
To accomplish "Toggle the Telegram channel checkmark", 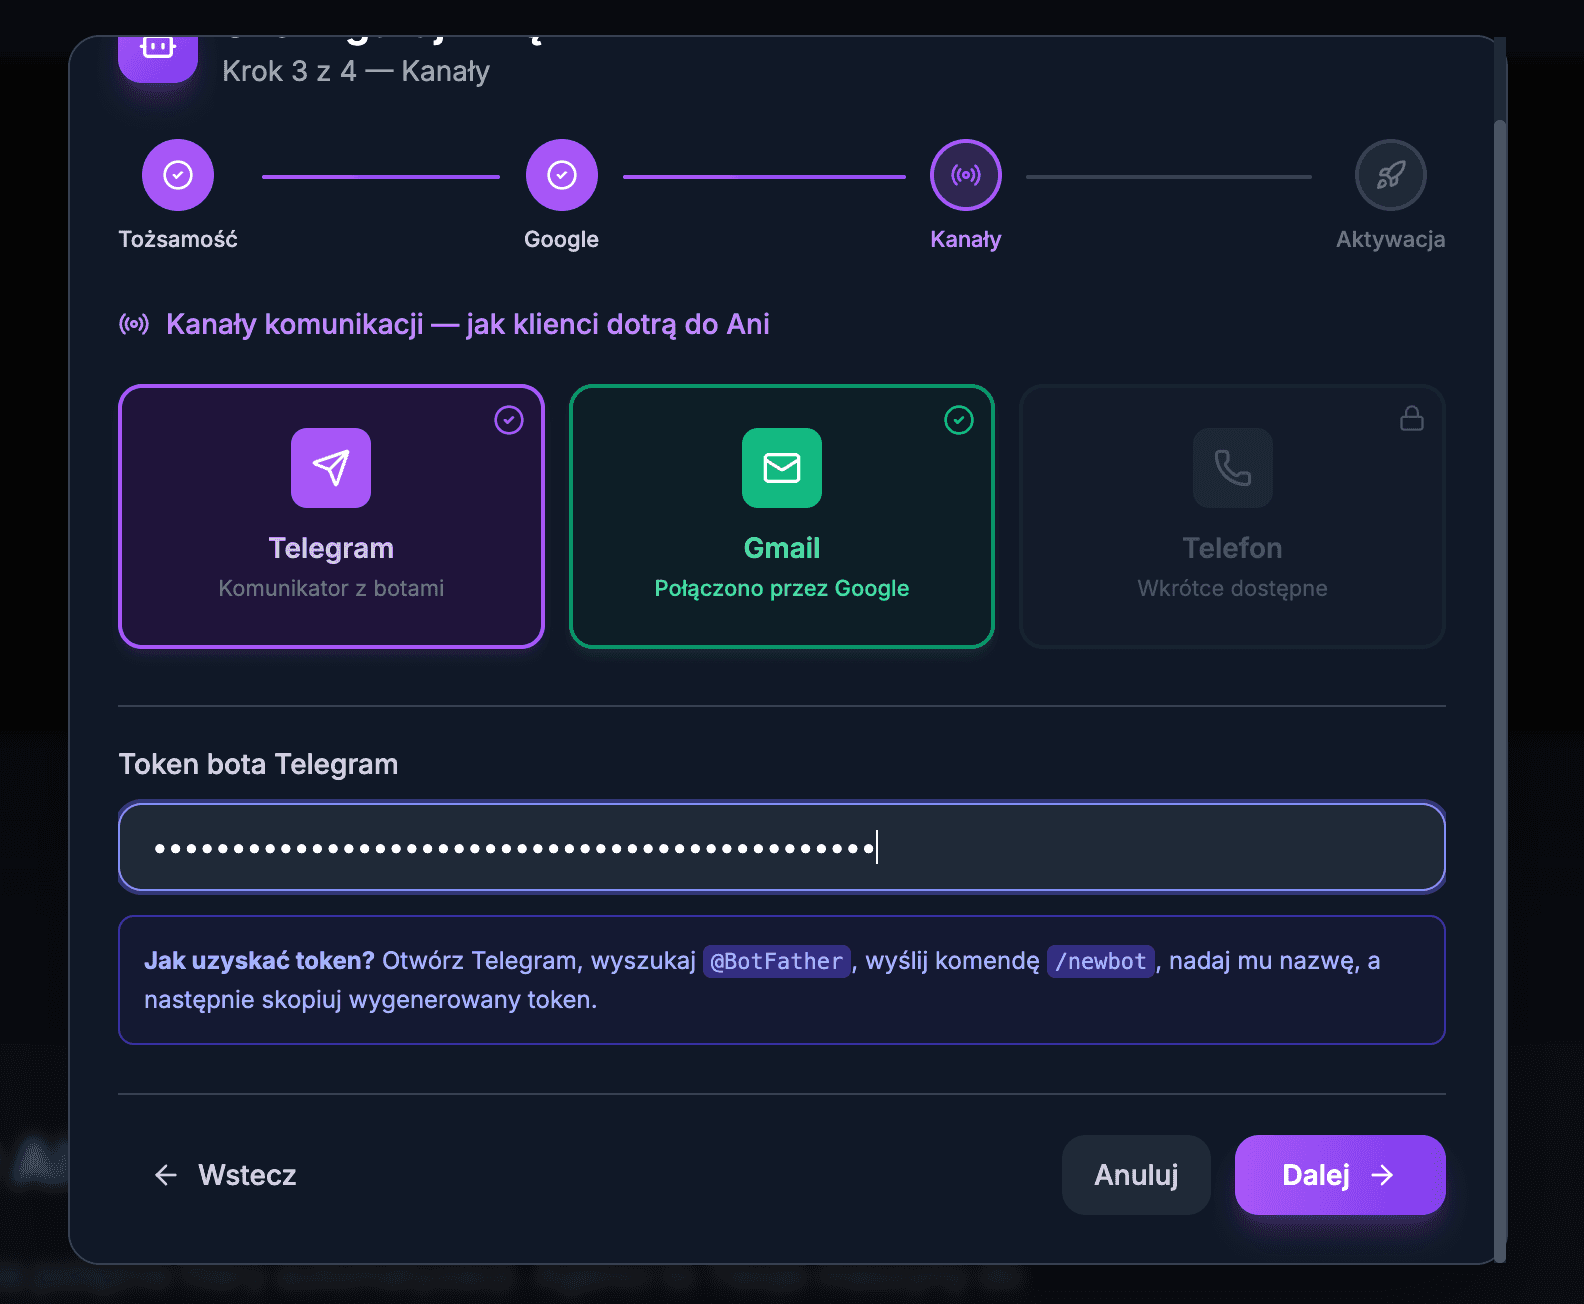I will tap(509, 420).
